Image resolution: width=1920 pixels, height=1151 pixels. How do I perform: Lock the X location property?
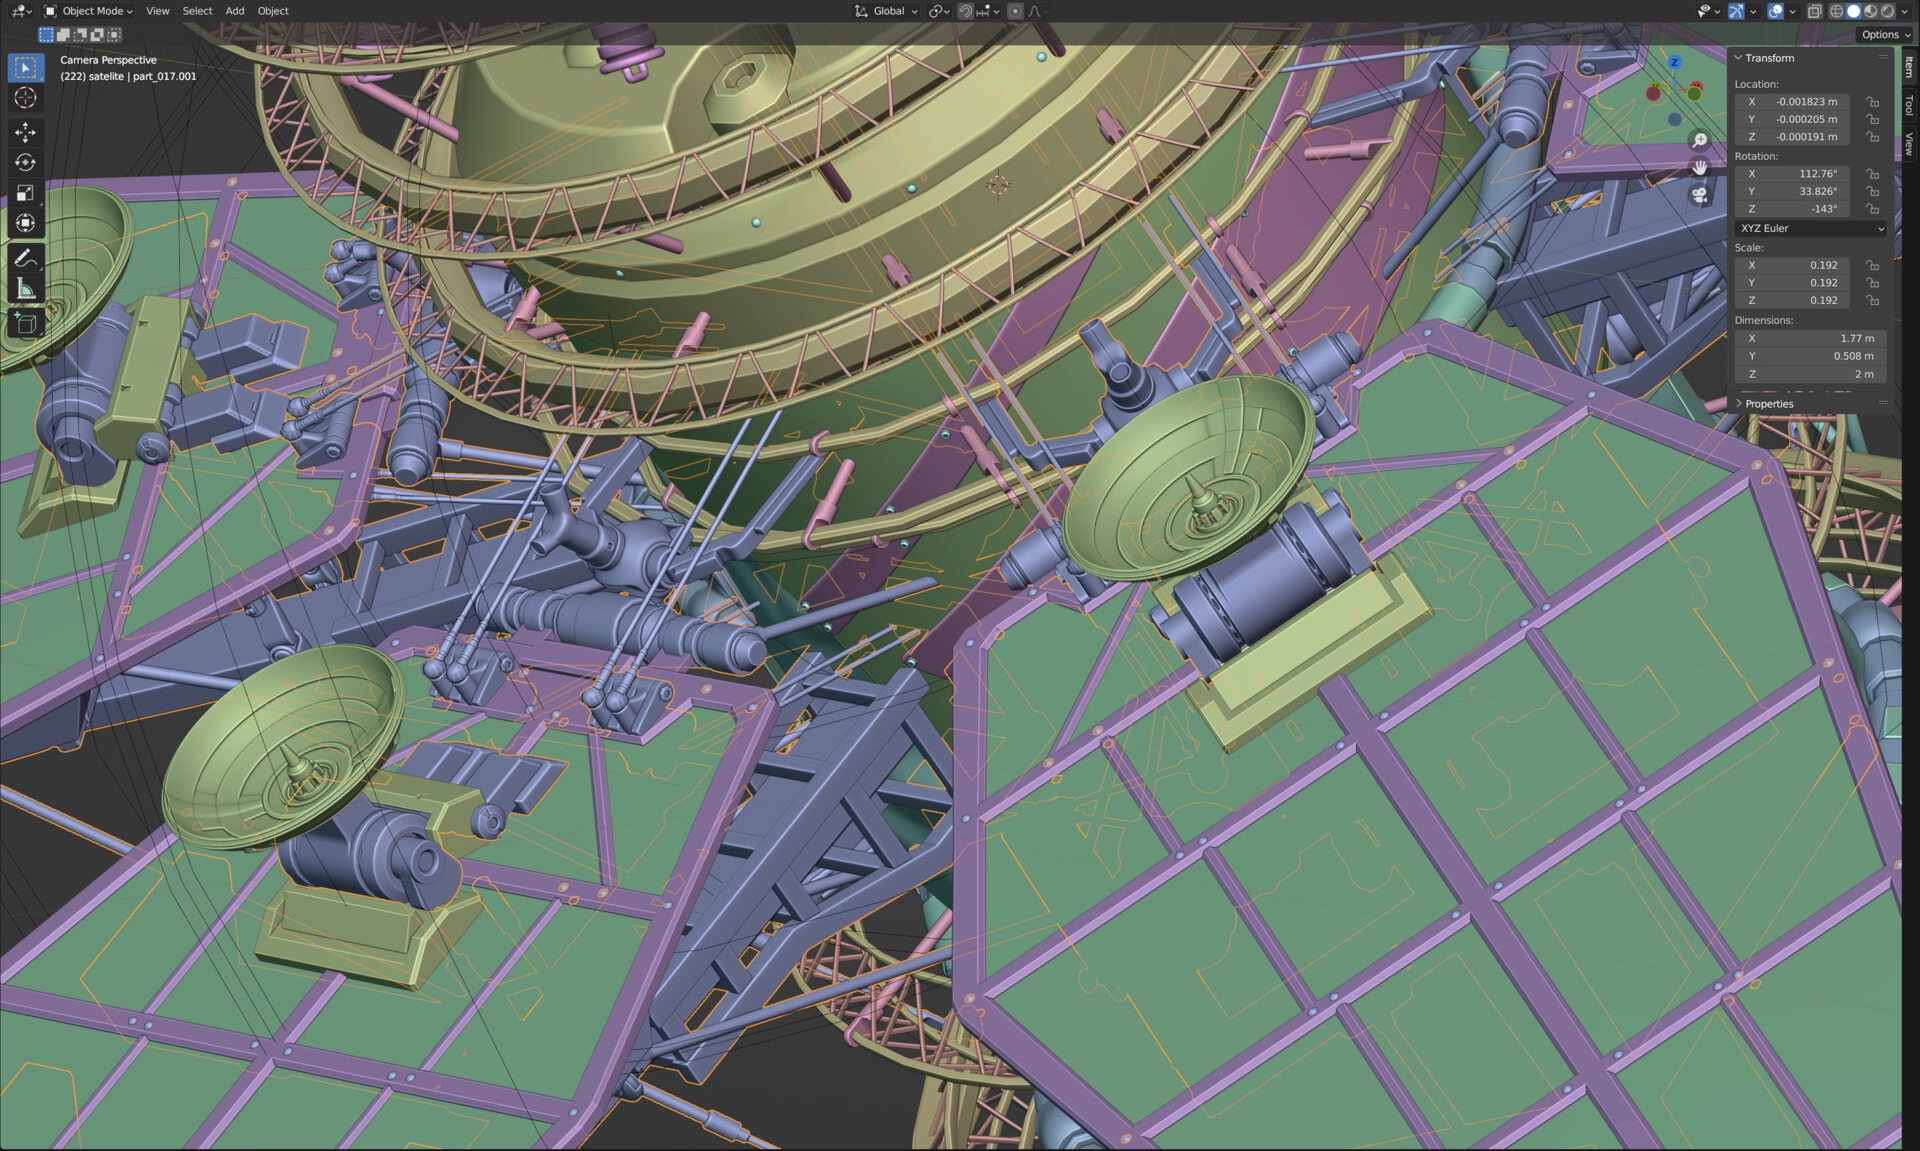tap(1873, 102)
